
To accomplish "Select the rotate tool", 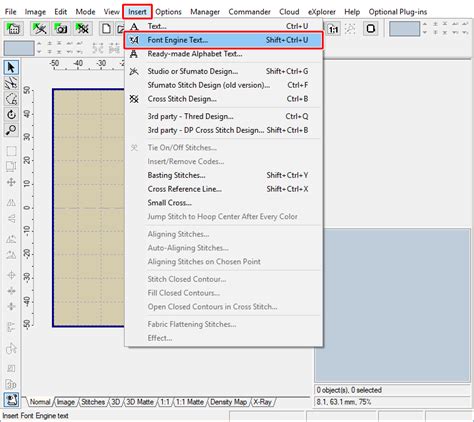I will pyautogui.click(x=11, y=114).
